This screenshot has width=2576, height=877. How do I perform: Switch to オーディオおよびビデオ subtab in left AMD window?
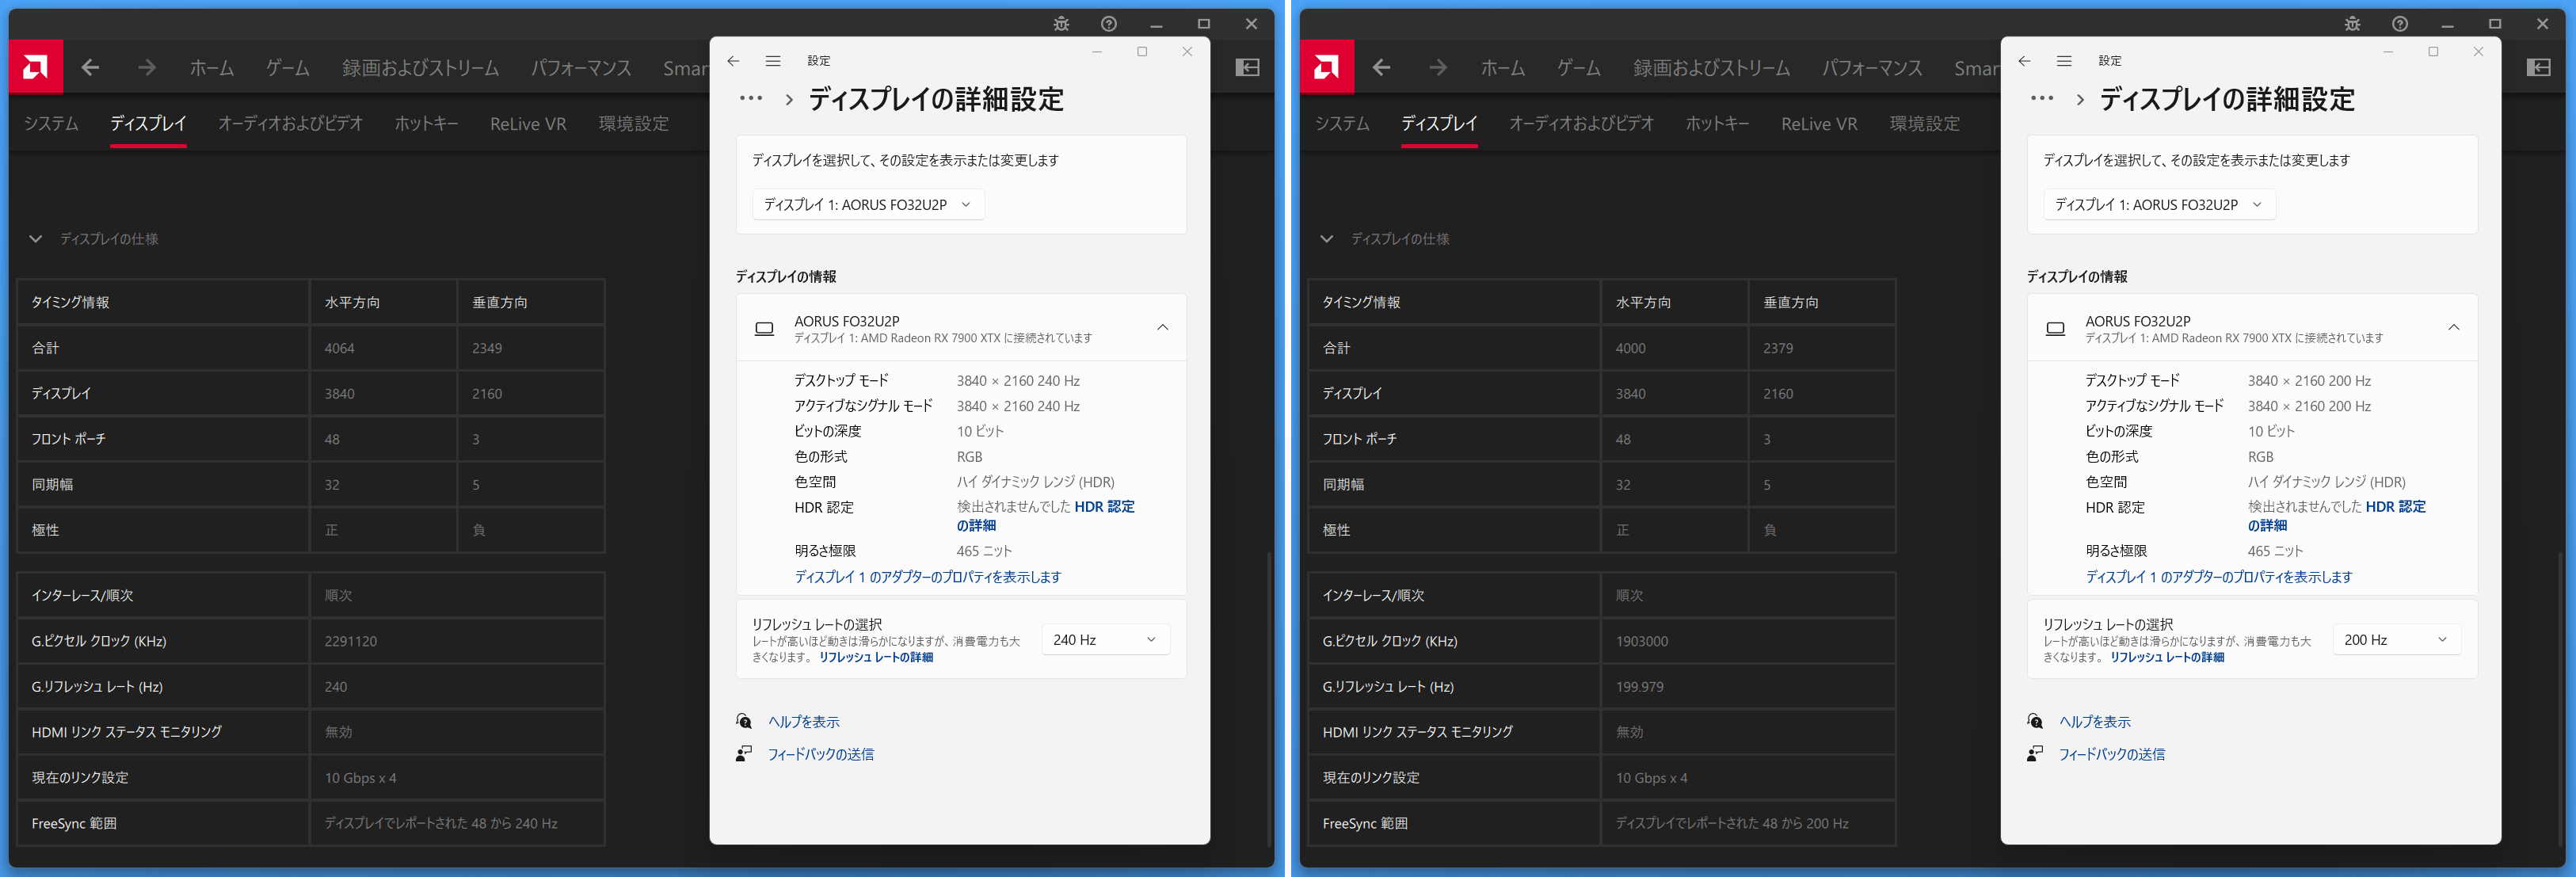click(x=290, y=124)
